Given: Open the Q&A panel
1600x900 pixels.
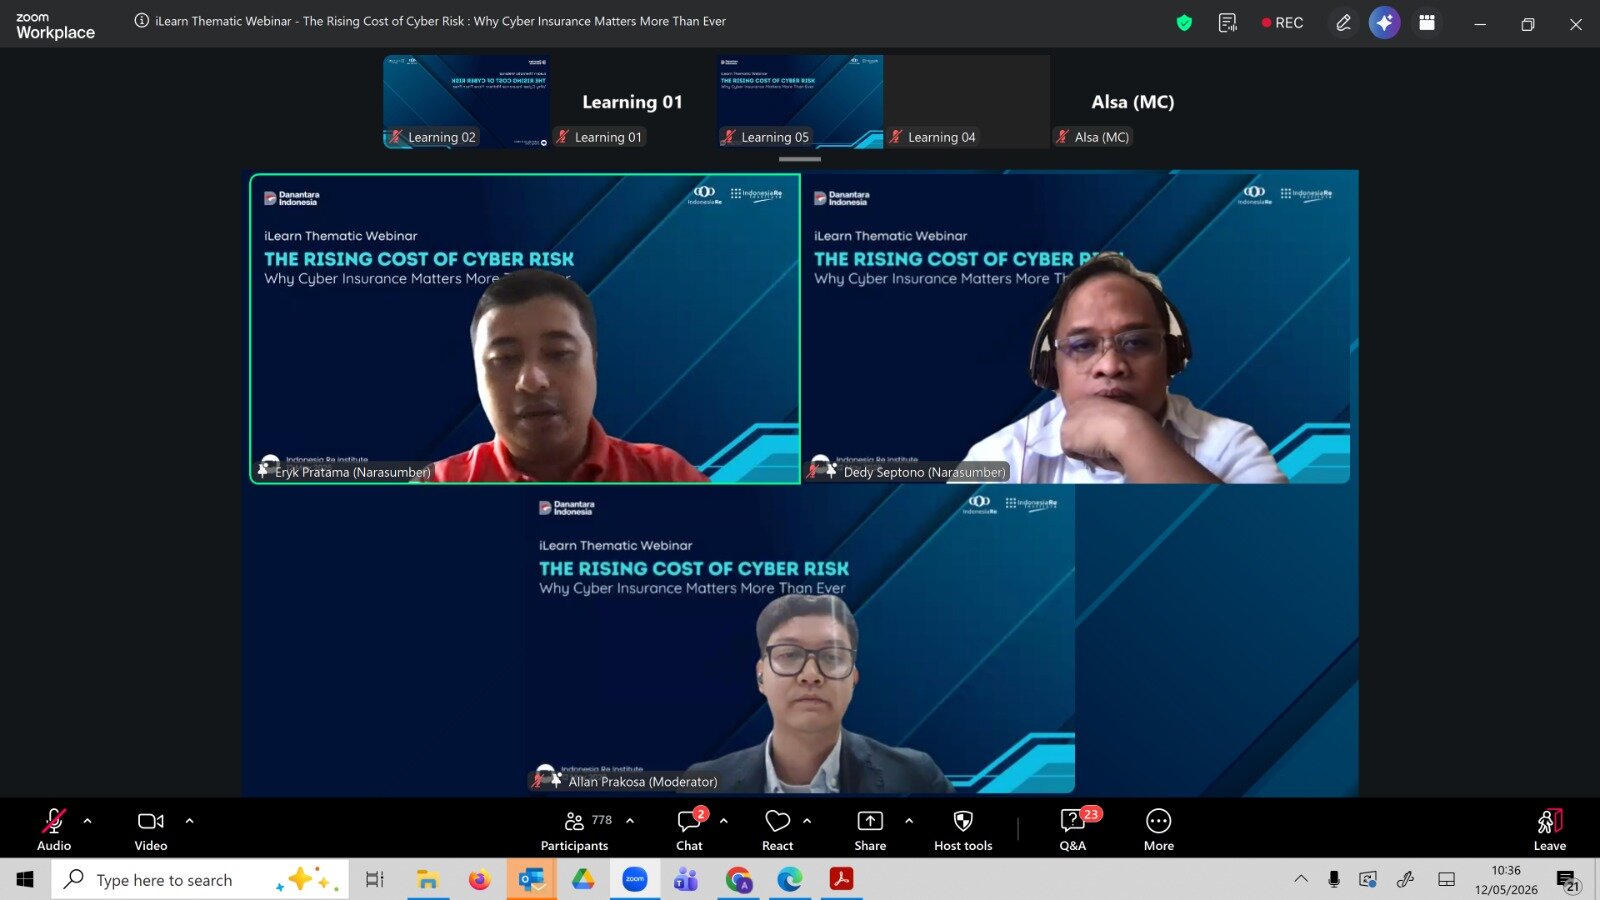Looking at the screenshot, I should coord(1073,830).
